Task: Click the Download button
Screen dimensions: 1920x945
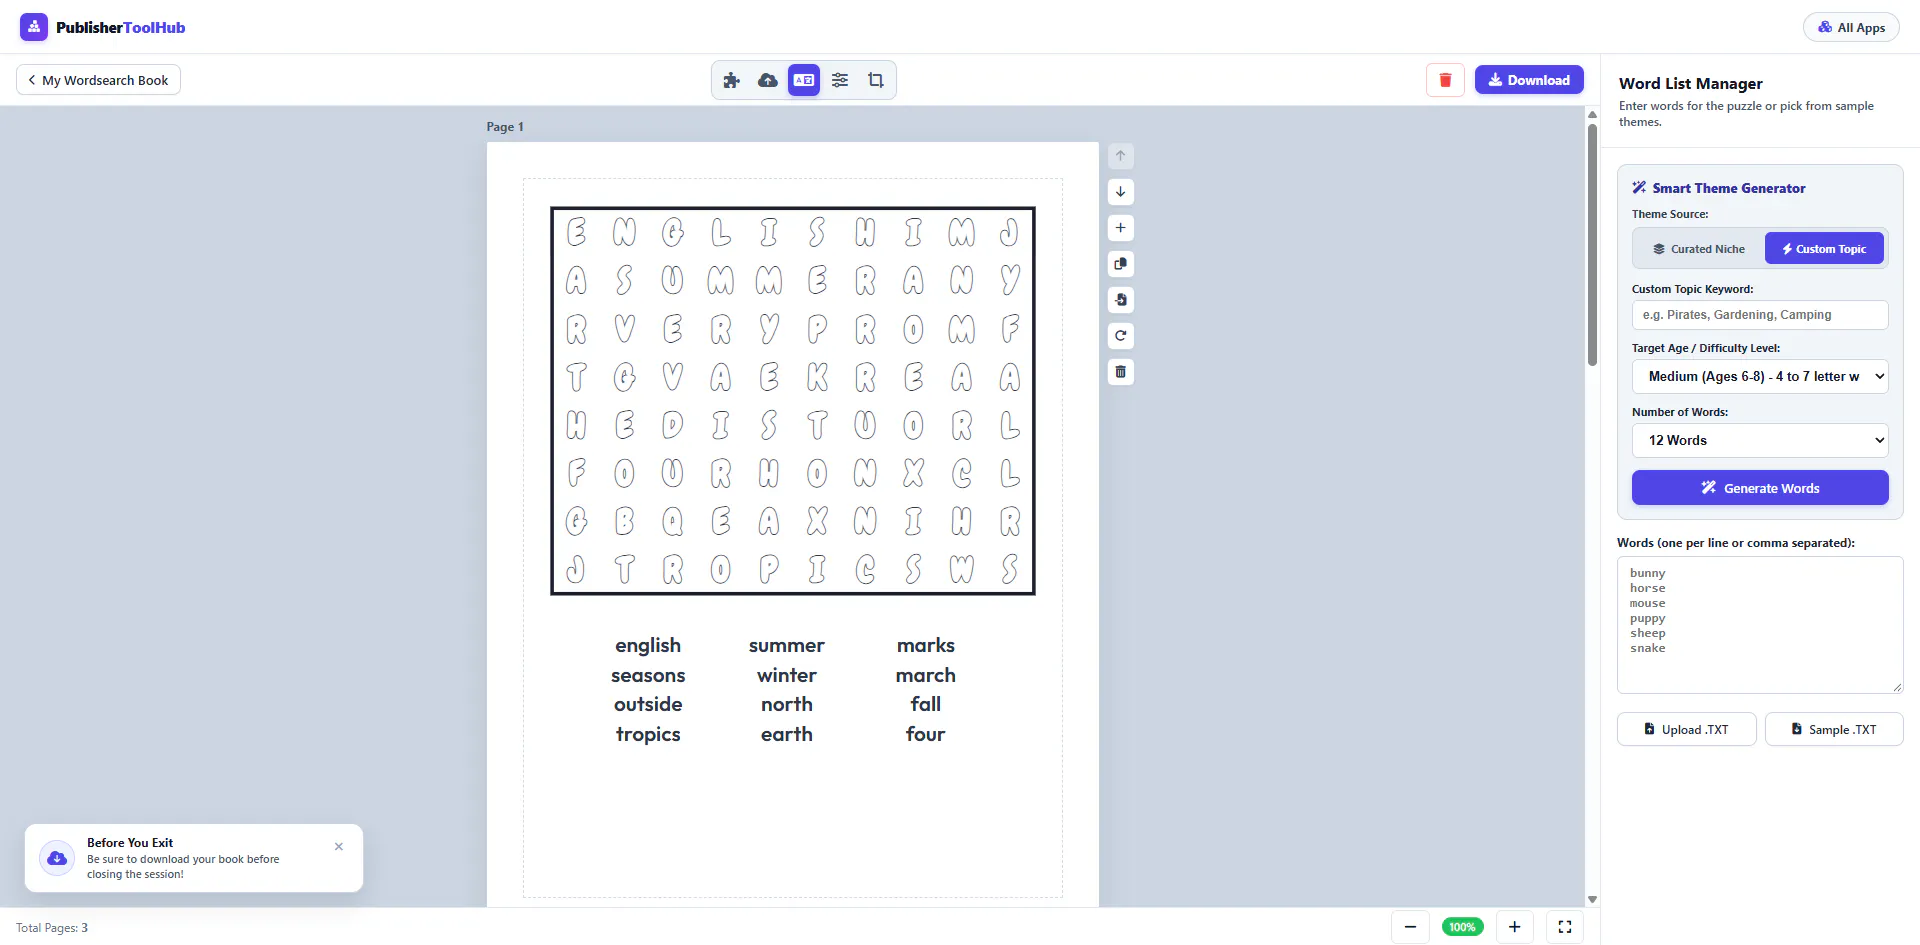Action: point(1529,80)
